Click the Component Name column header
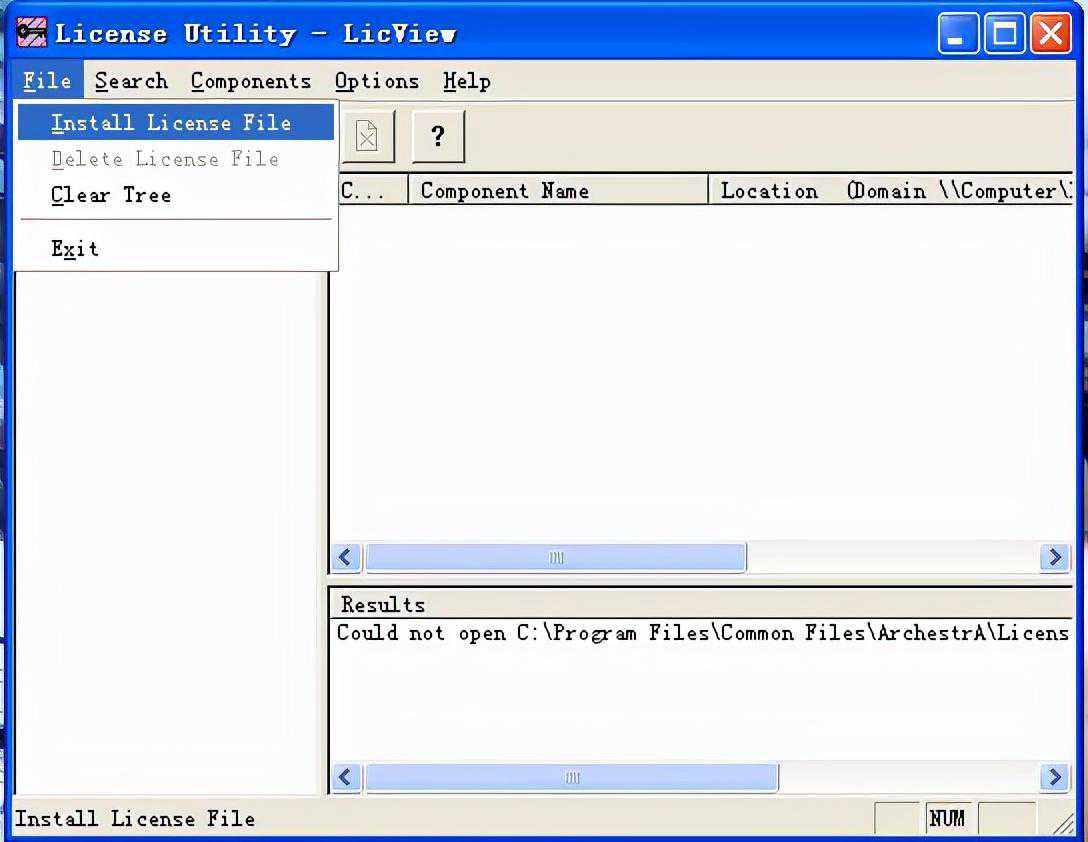The width and height of the screenshot is (1088, 842). tap(557, 190)
